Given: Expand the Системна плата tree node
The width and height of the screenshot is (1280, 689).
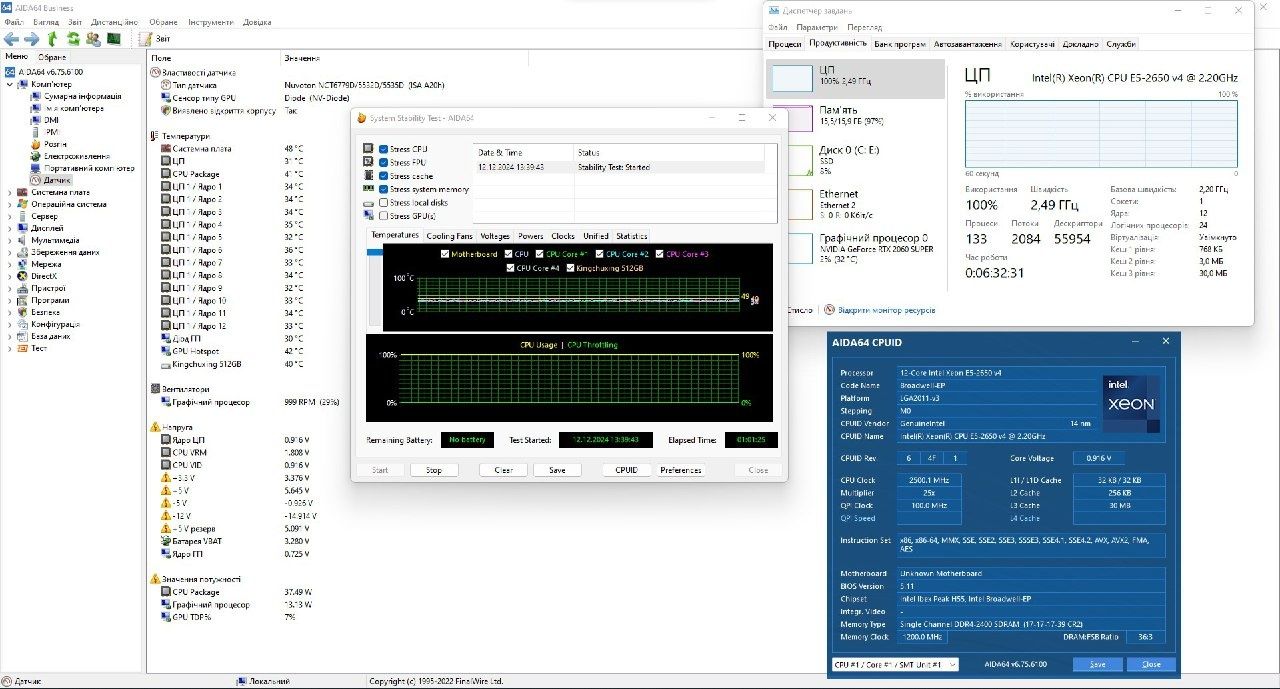Looking at the screenshot, I should pos(11,192).
